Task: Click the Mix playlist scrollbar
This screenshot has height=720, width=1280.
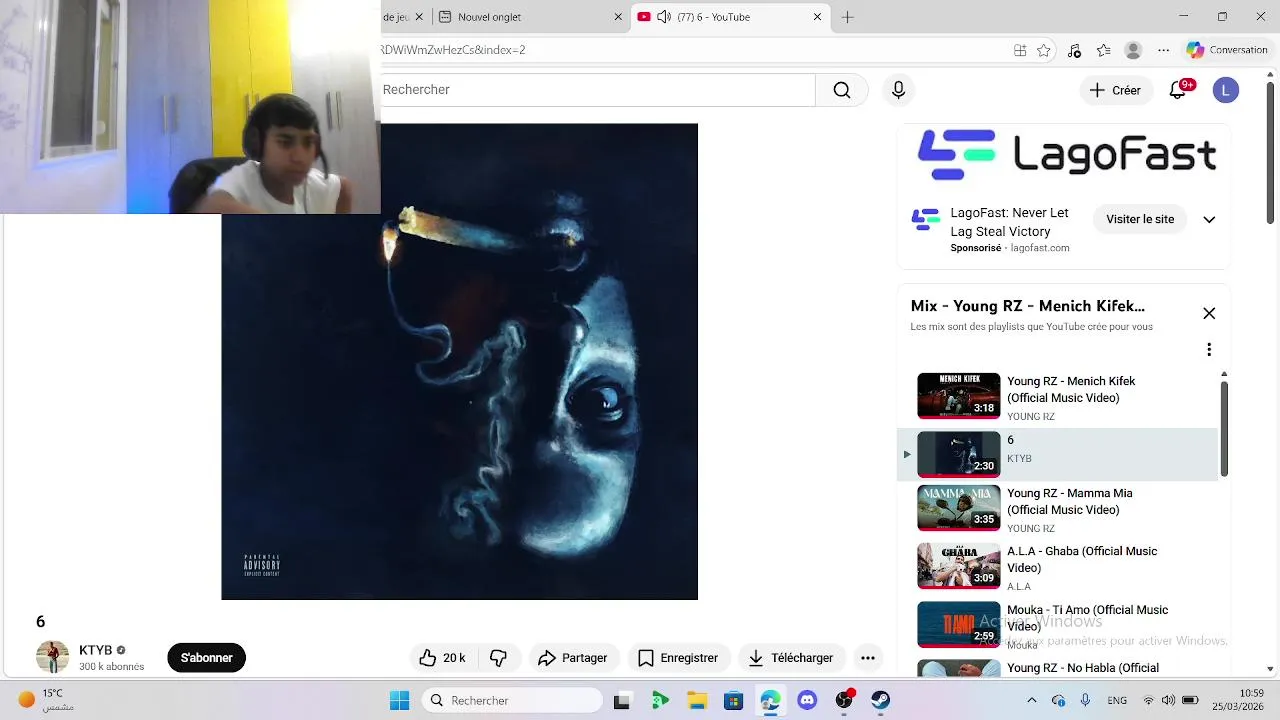Action: click(x=1223, y=428)
